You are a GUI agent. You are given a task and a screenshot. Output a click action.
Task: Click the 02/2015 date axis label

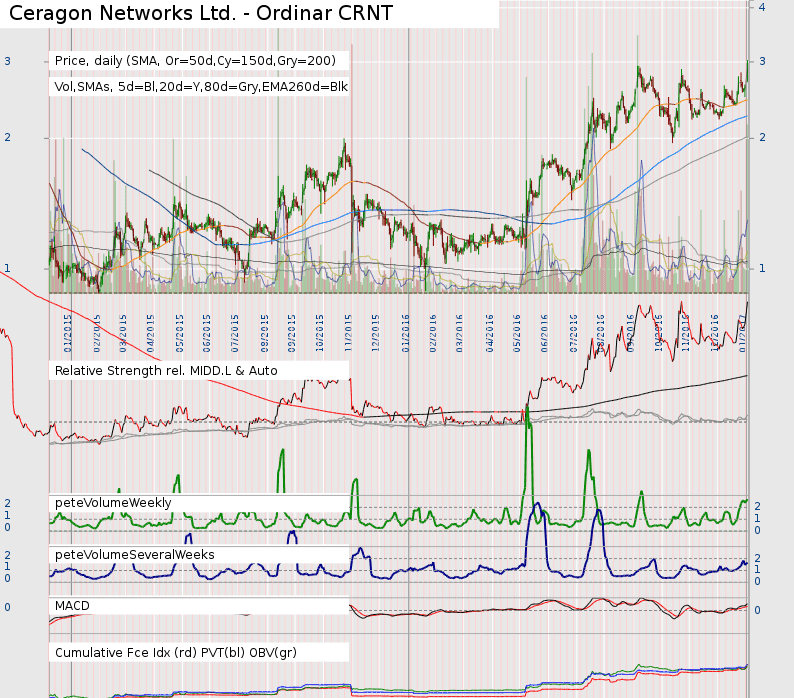coord(97,333)
